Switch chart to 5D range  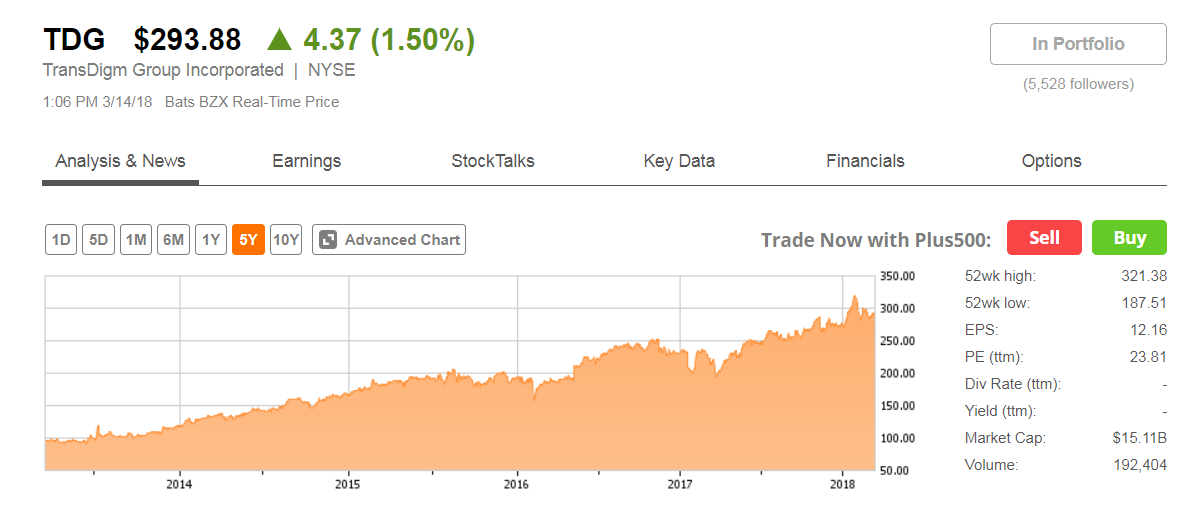coord(98,240)
